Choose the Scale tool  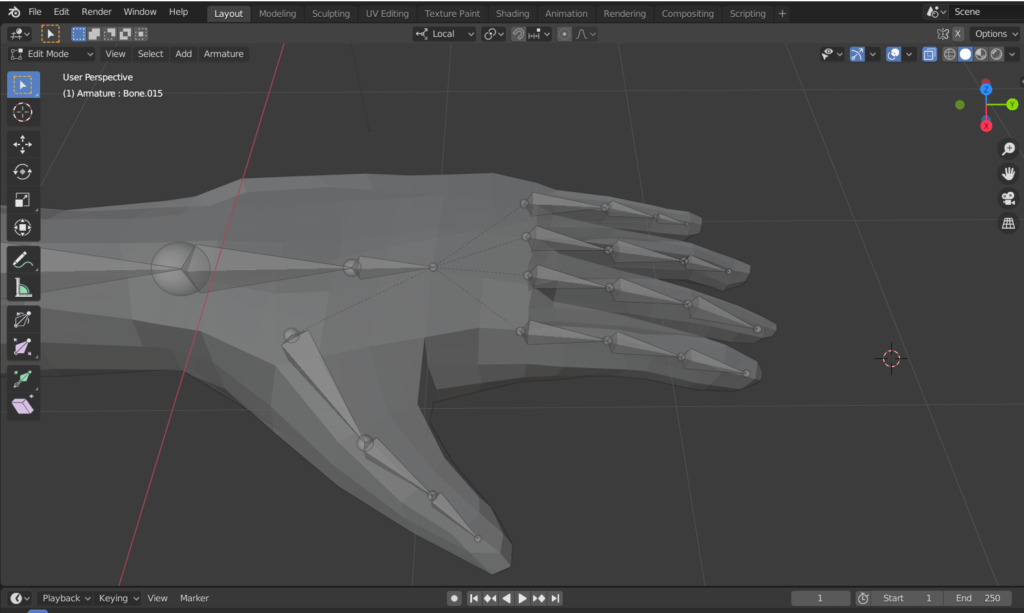[x=23, y=200]
